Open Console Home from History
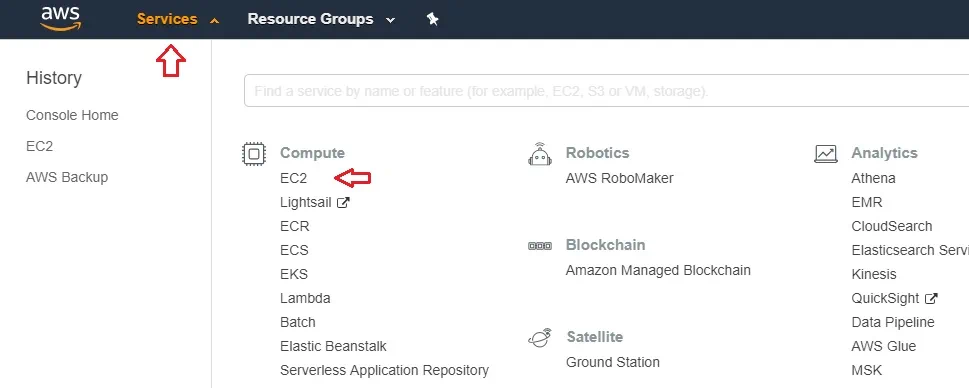This screenshot has height=388, width=969. coord(72,116)
